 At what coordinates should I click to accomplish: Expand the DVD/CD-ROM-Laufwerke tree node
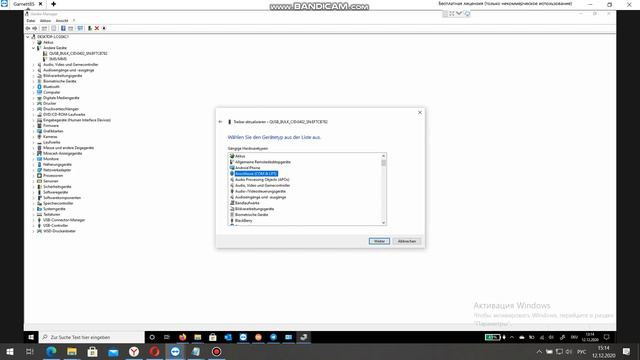tap(33, 114)
